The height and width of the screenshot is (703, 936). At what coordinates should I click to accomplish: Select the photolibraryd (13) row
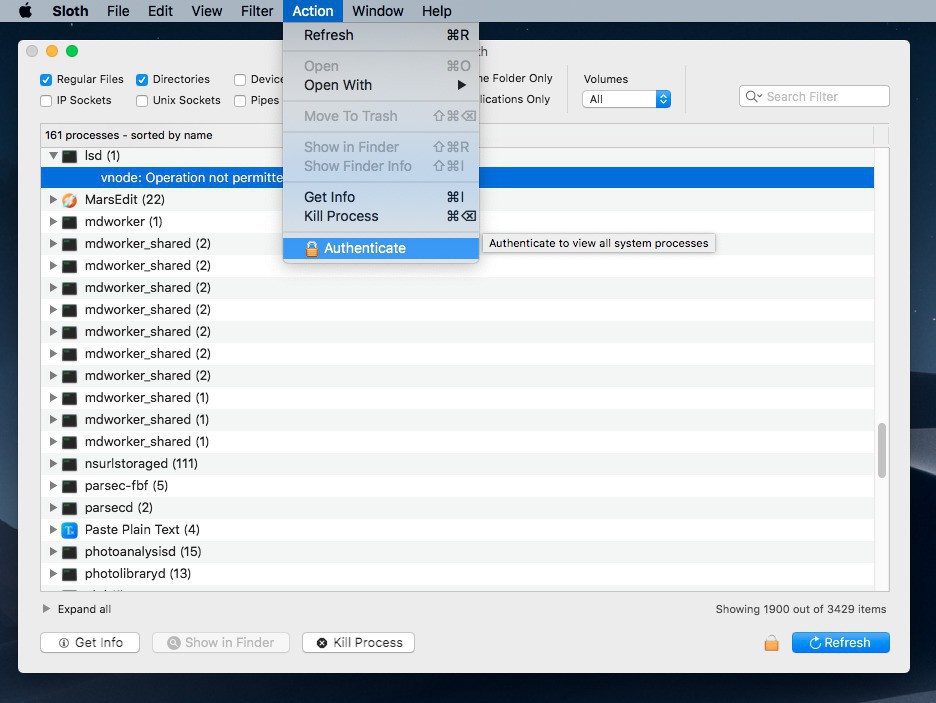point(457,574)
